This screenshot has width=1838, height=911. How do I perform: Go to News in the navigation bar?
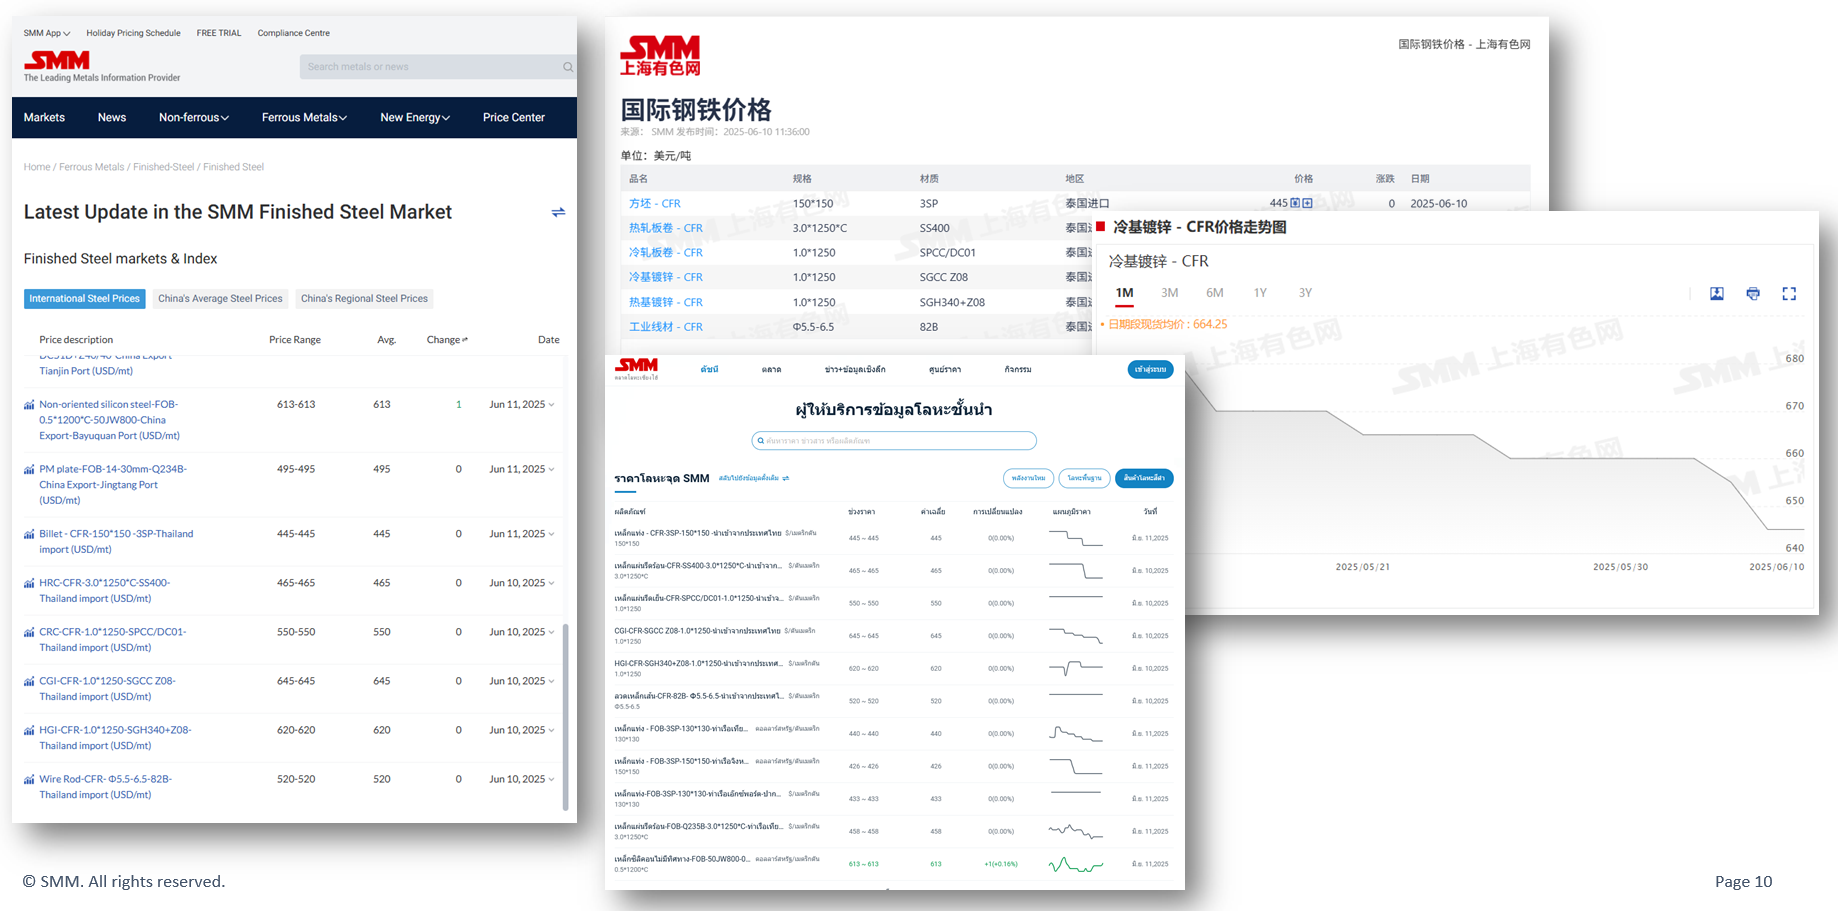[112, 117]
